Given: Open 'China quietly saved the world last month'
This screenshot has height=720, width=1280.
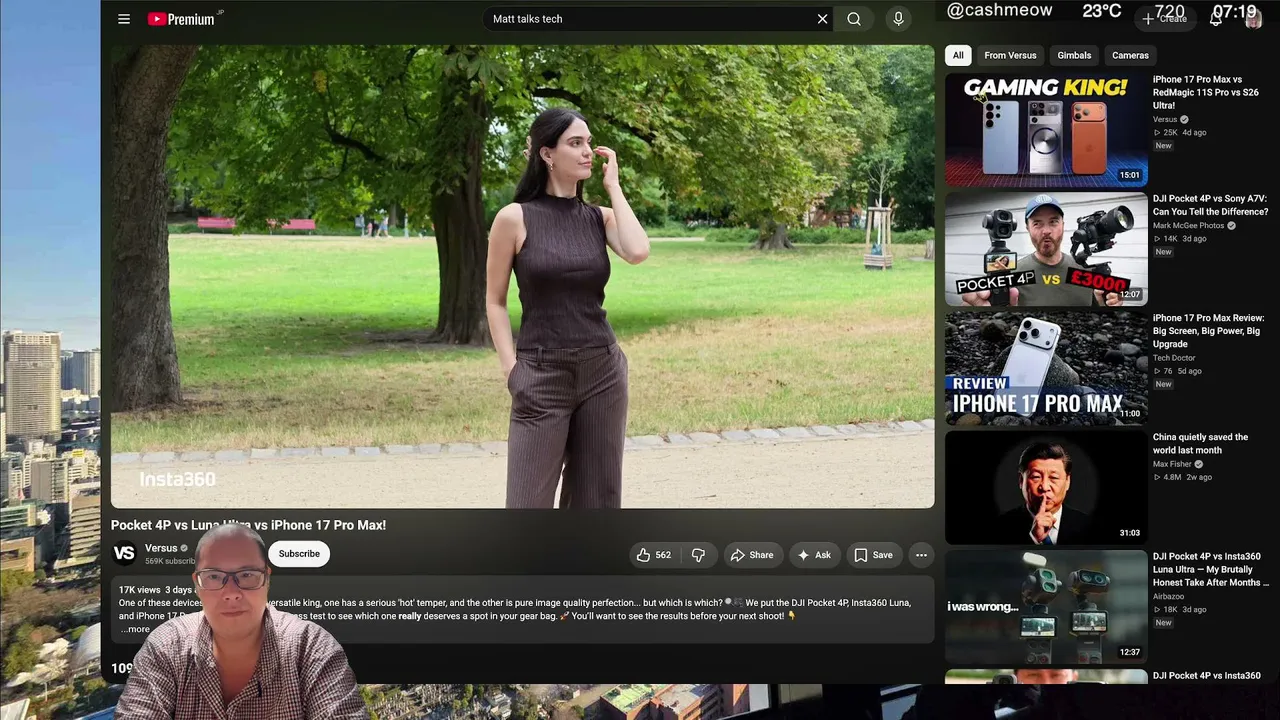Looking at the screenshot, I should click(1200, 443).
